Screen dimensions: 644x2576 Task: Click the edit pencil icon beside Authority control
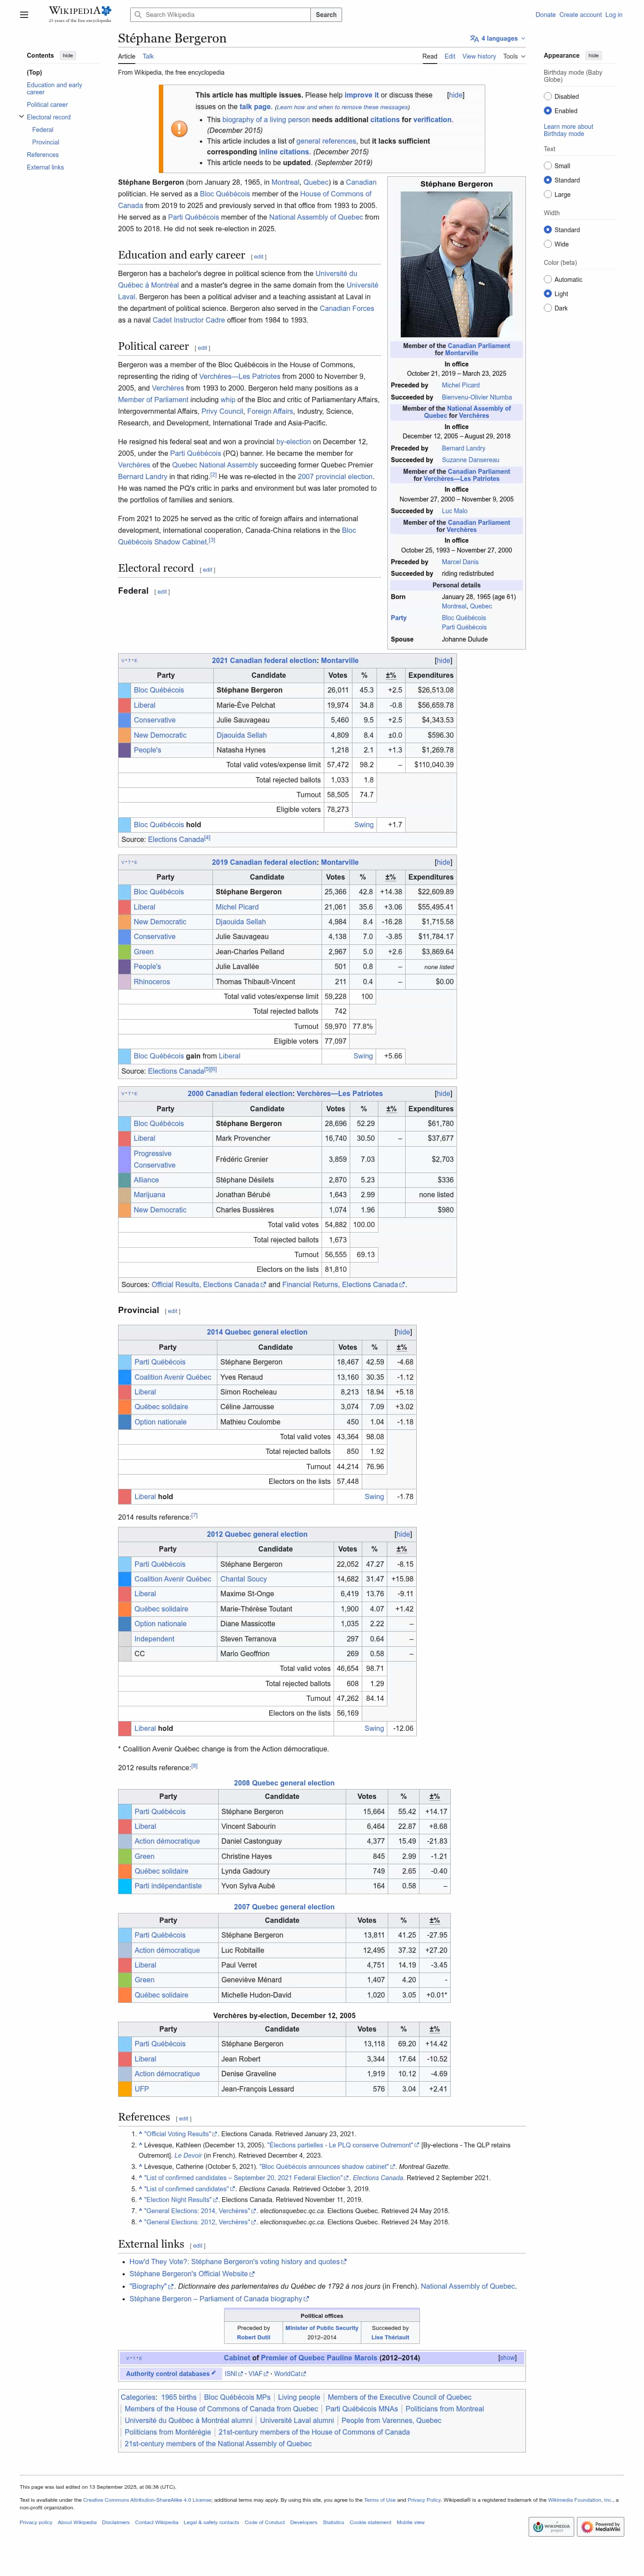point(214,2373)
